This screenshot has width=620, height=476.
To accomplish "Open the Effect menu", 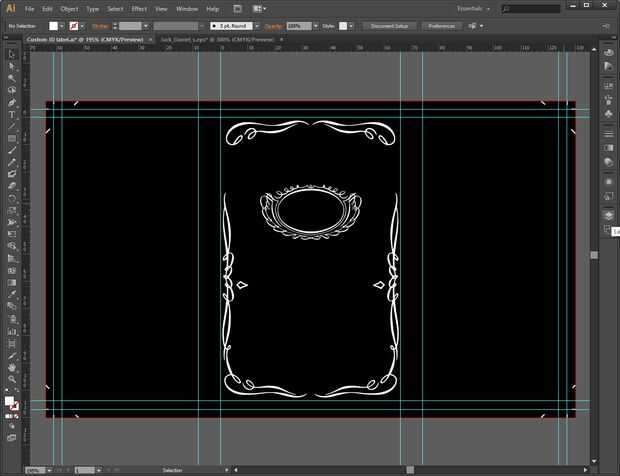I will pos(139,8).
